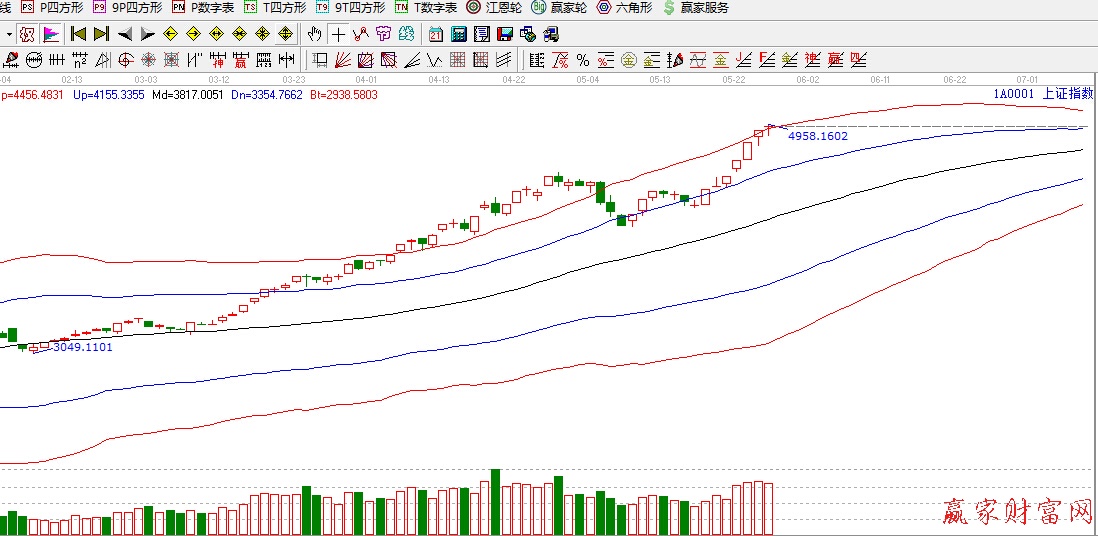Open the calendar icon showing 21
This screenshot has height=536, width=1098.
436,34
